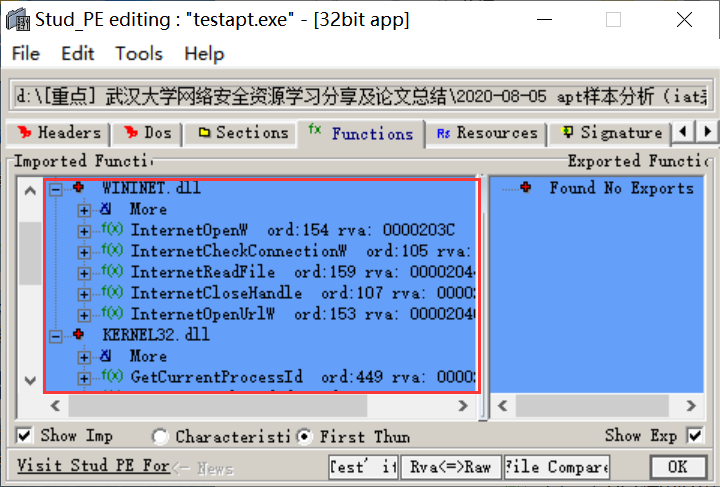Viewport: 720px width, 487px height.
Task: Open the Tools menu
Action: tap(139, 54)
